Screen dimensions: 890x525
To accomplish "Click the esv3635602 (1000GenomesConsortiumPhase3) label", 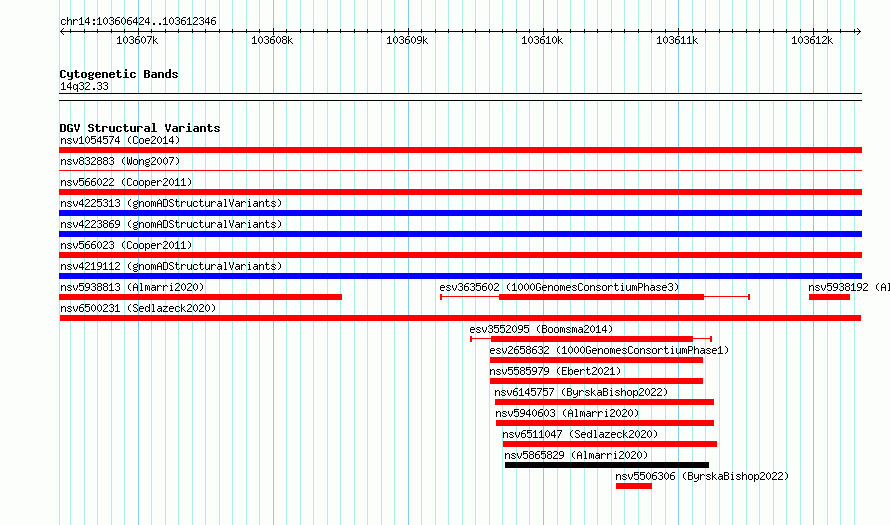I will [x=559, y=287].
